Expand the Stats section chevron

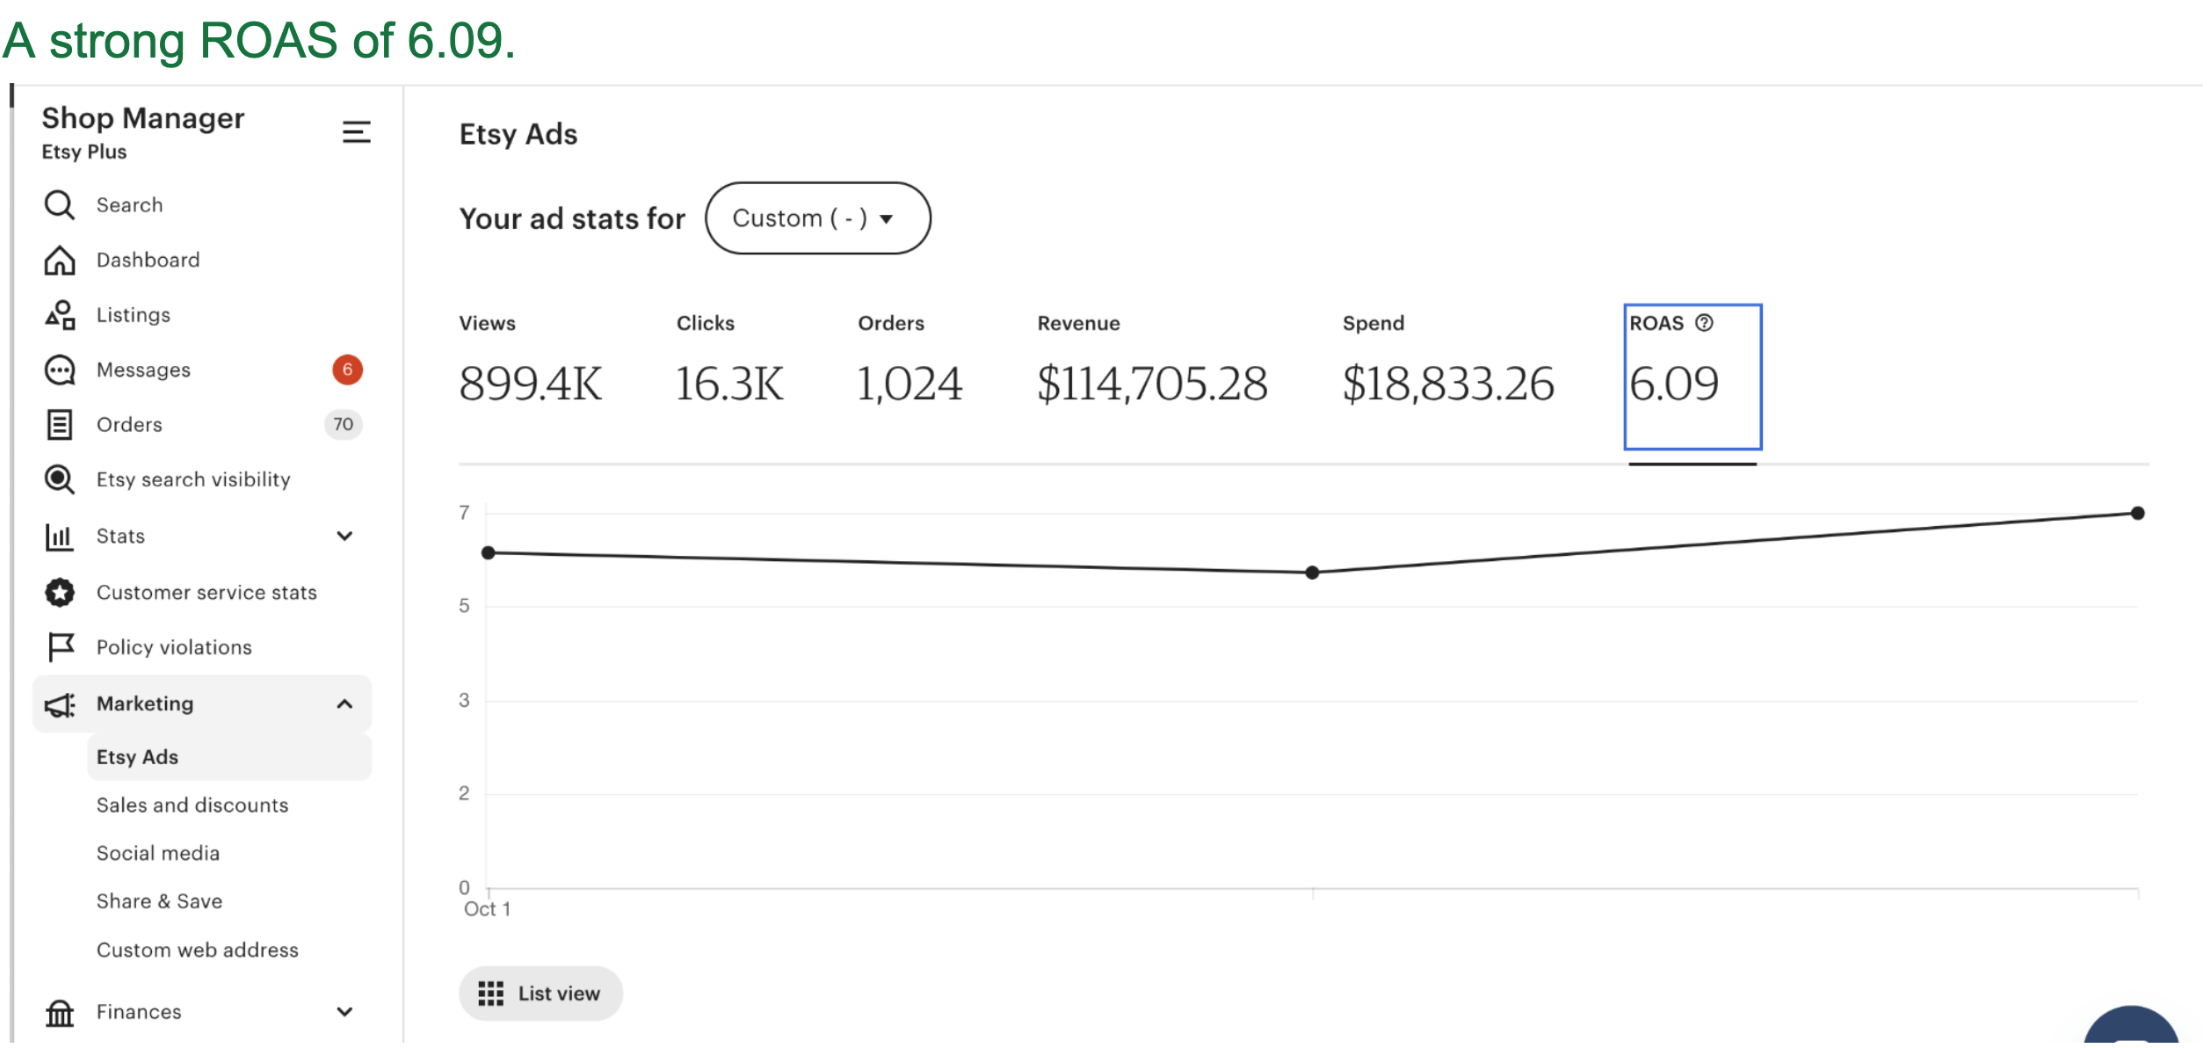pyautogui.click(x=345, y=536)
